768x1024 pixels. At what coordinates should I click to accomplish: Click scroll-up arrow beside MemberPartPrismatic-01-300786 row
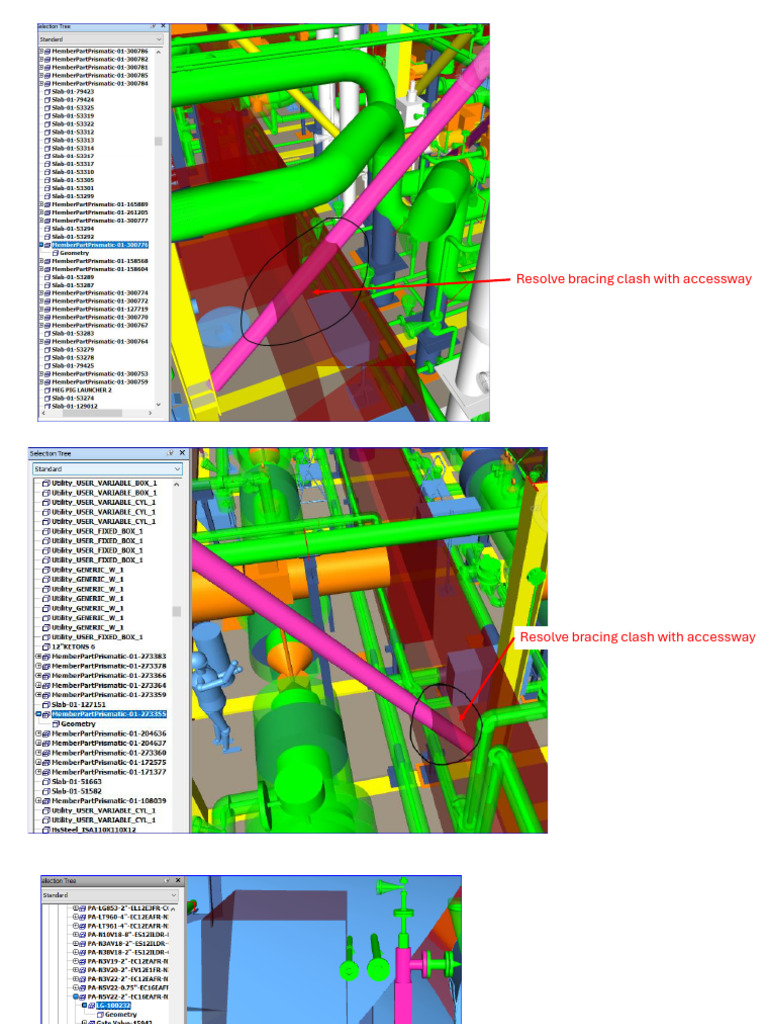[159, 51]
